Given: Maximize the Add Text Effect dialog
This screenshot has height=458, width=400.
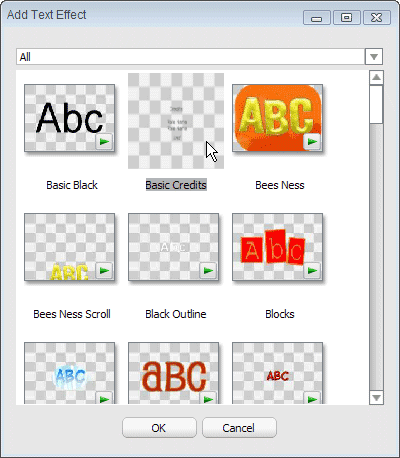Looking at the screenshot, I should (347, 18).
